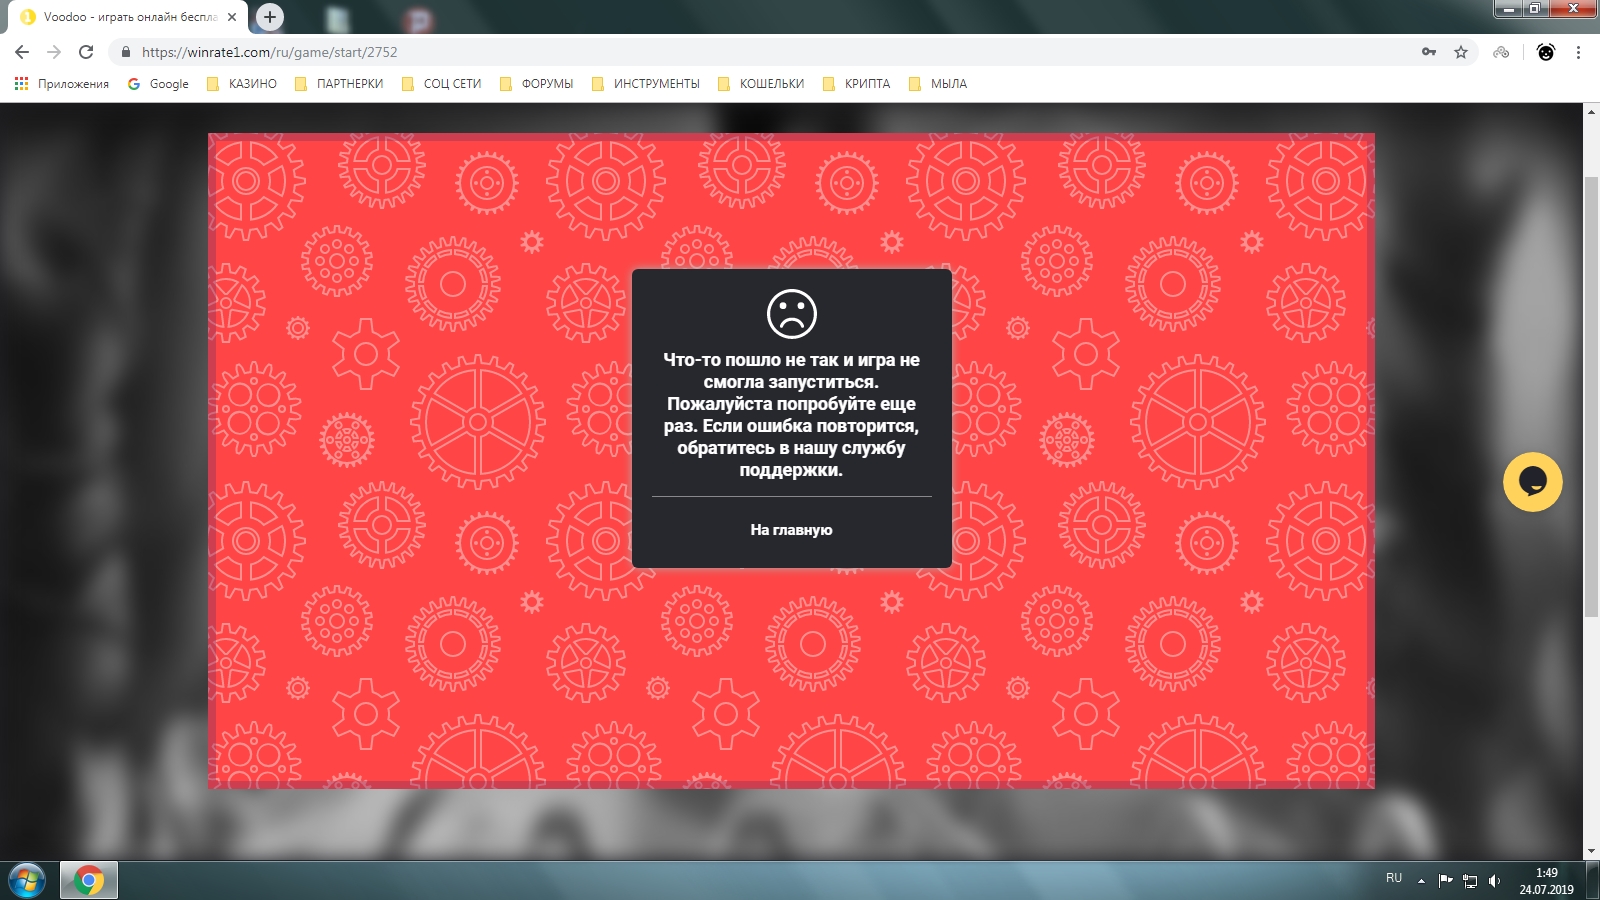Screen dimensions: 1600x900
Task: Maximize the Chrome window
Action: [1534, 9]
